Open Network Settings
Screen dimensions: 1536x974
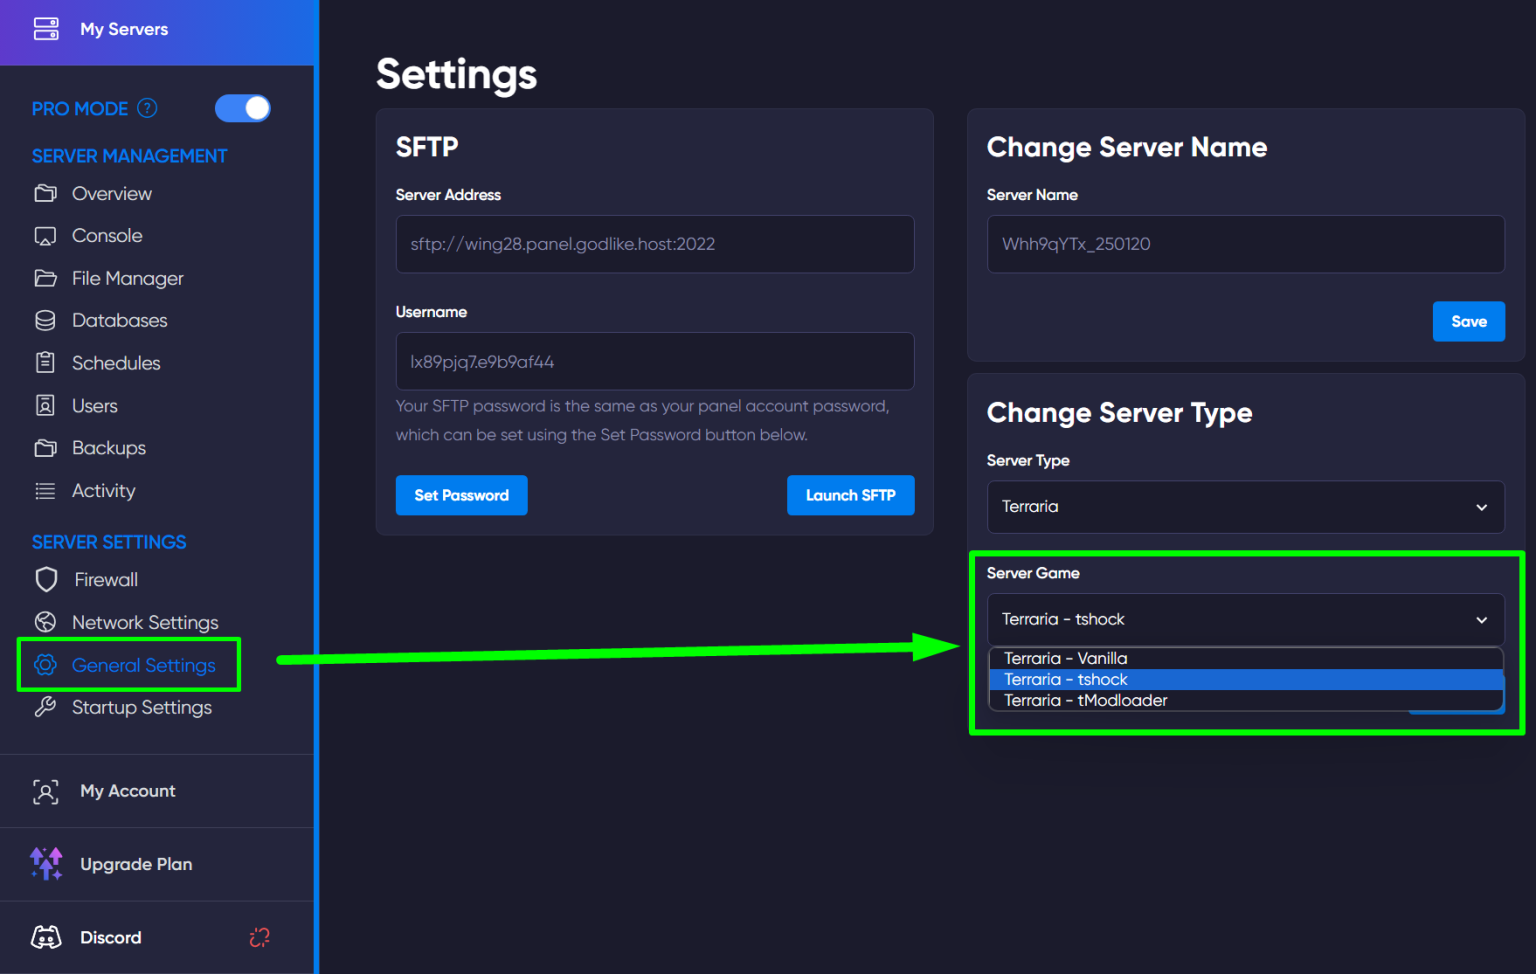145,622
